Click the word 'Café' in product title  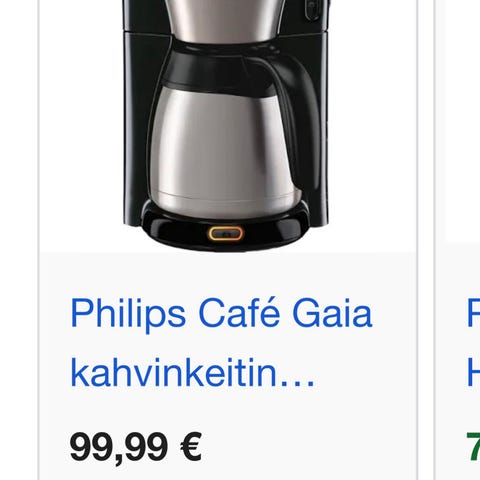(x=239, y=312)
